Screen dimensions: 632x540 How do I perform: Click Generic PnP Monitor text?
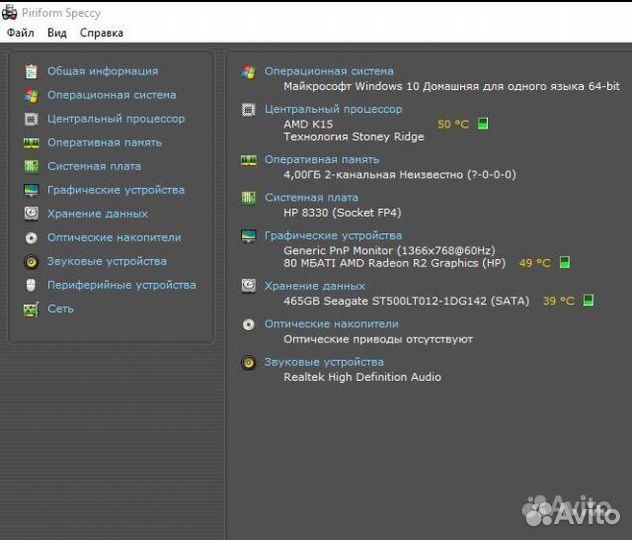pos(389,250)
